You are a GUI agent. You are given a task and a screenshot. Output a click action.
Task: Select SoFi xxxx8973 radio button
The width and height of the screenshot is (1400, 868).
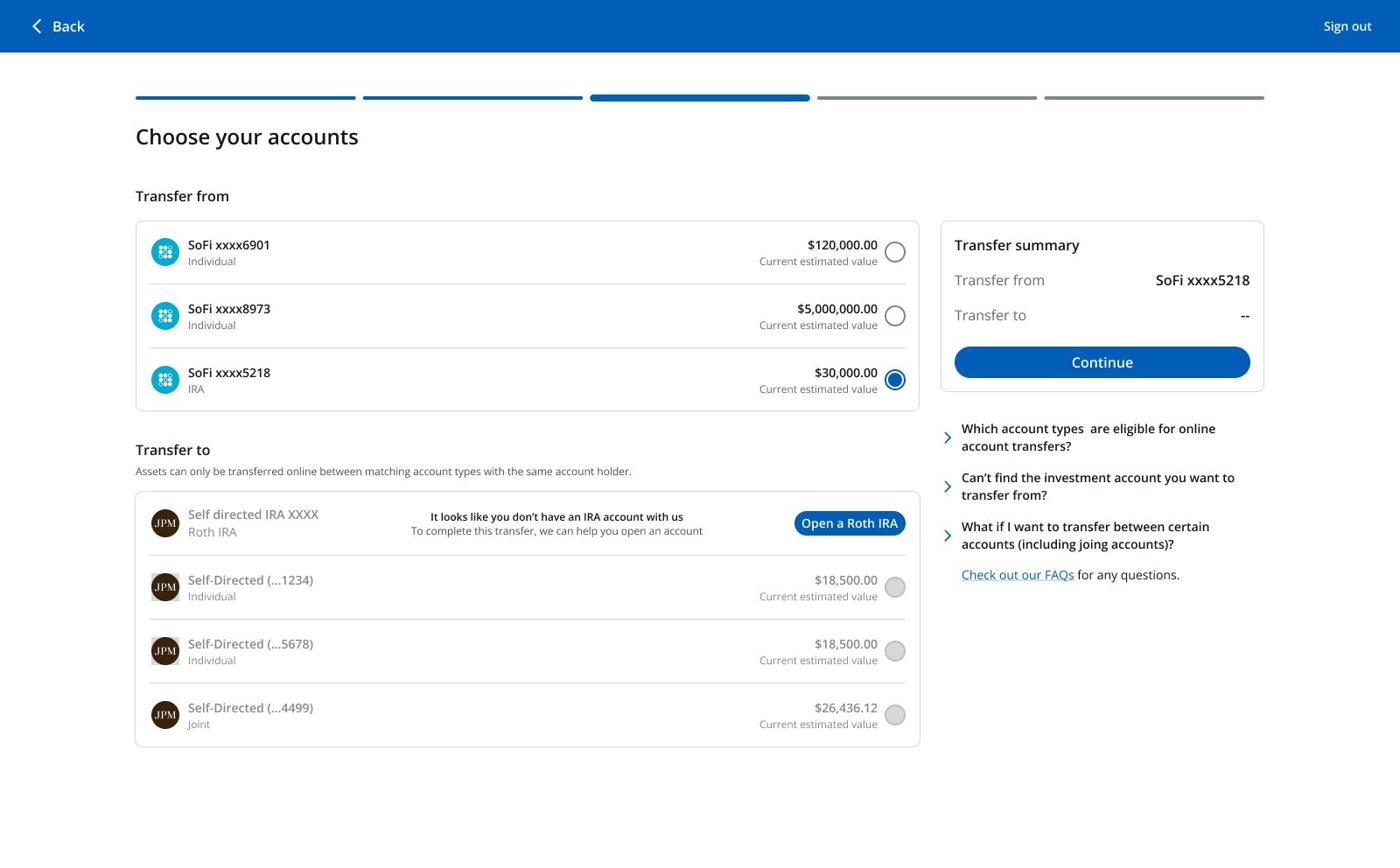pos(895,316)
